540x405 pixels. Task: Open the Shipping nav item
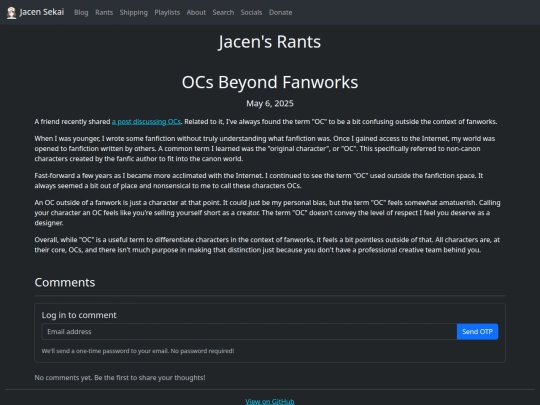point(134,12)
